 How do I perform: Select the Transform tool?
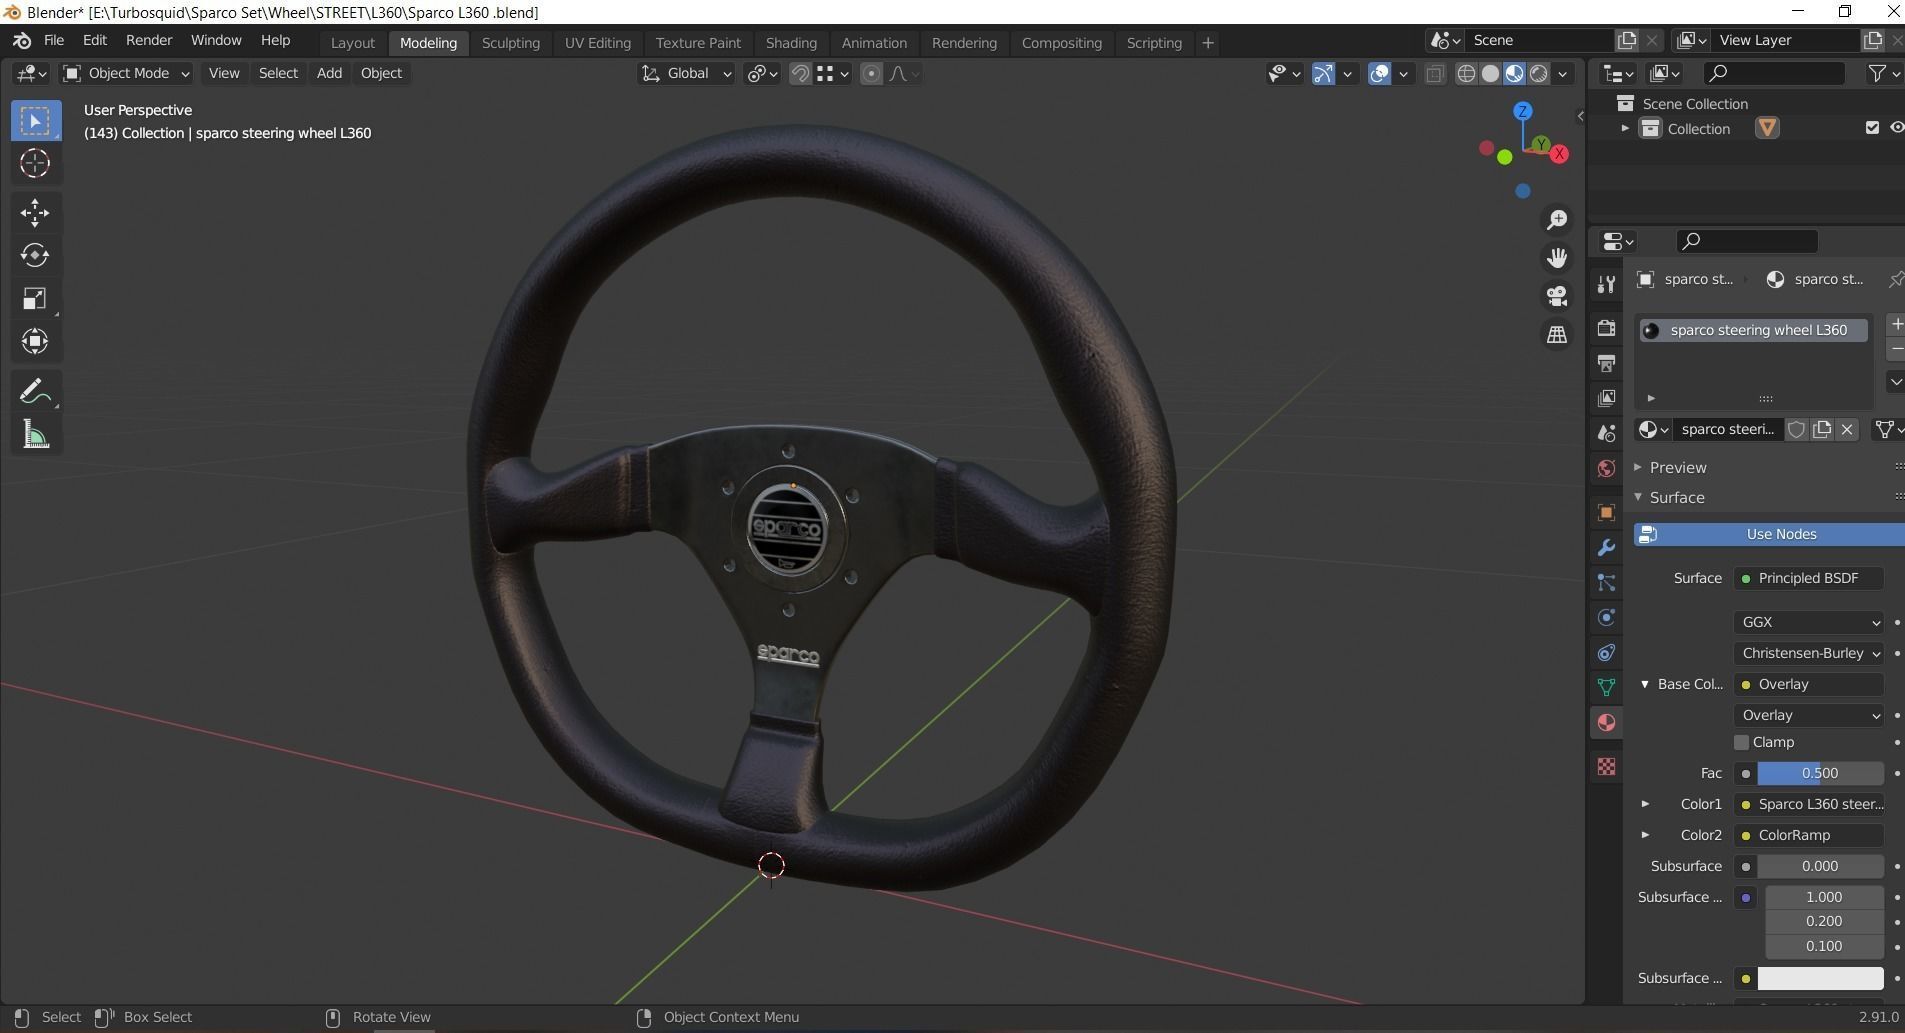click(35, 341)
